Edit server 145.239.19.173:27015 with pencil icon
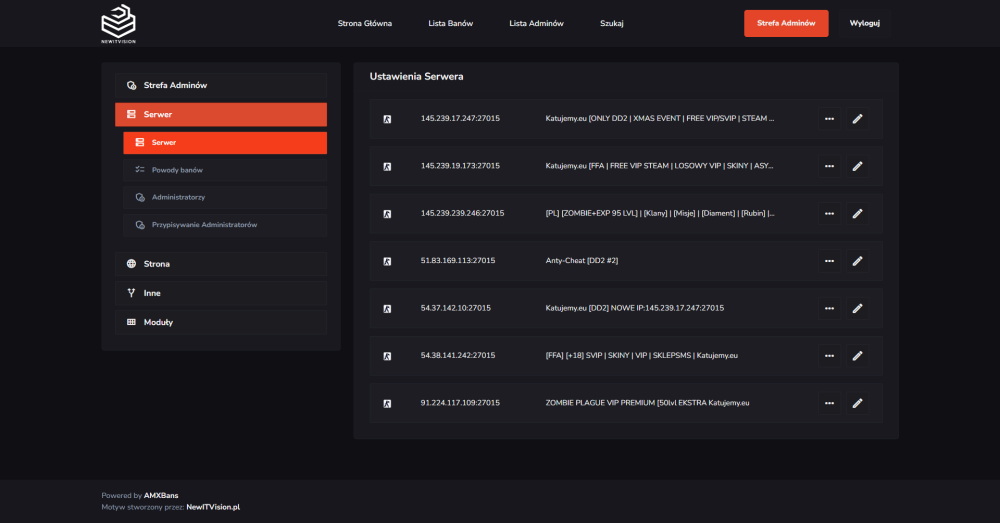This screenshot has height=523, width=1000. pyautogui.click(x=857, y=166)
